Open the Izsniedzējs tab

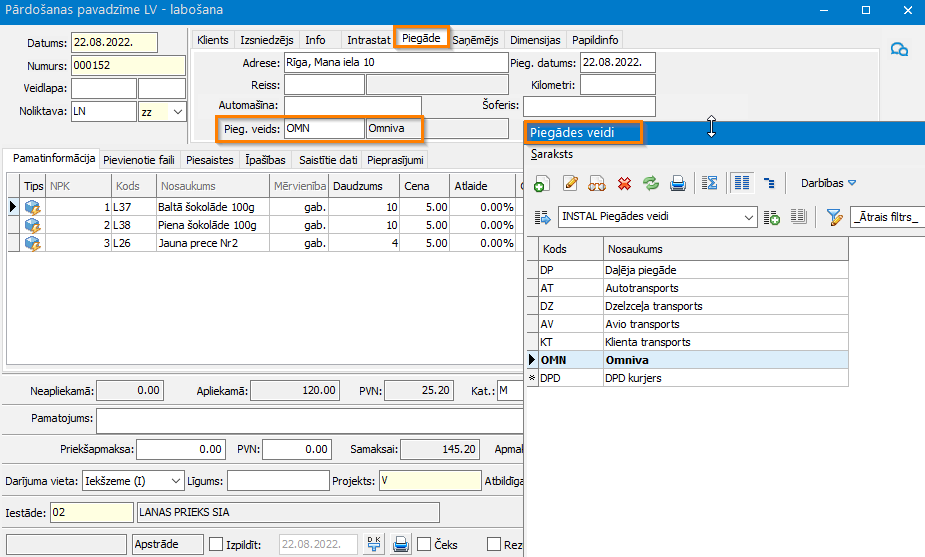(x=267, y=40)
